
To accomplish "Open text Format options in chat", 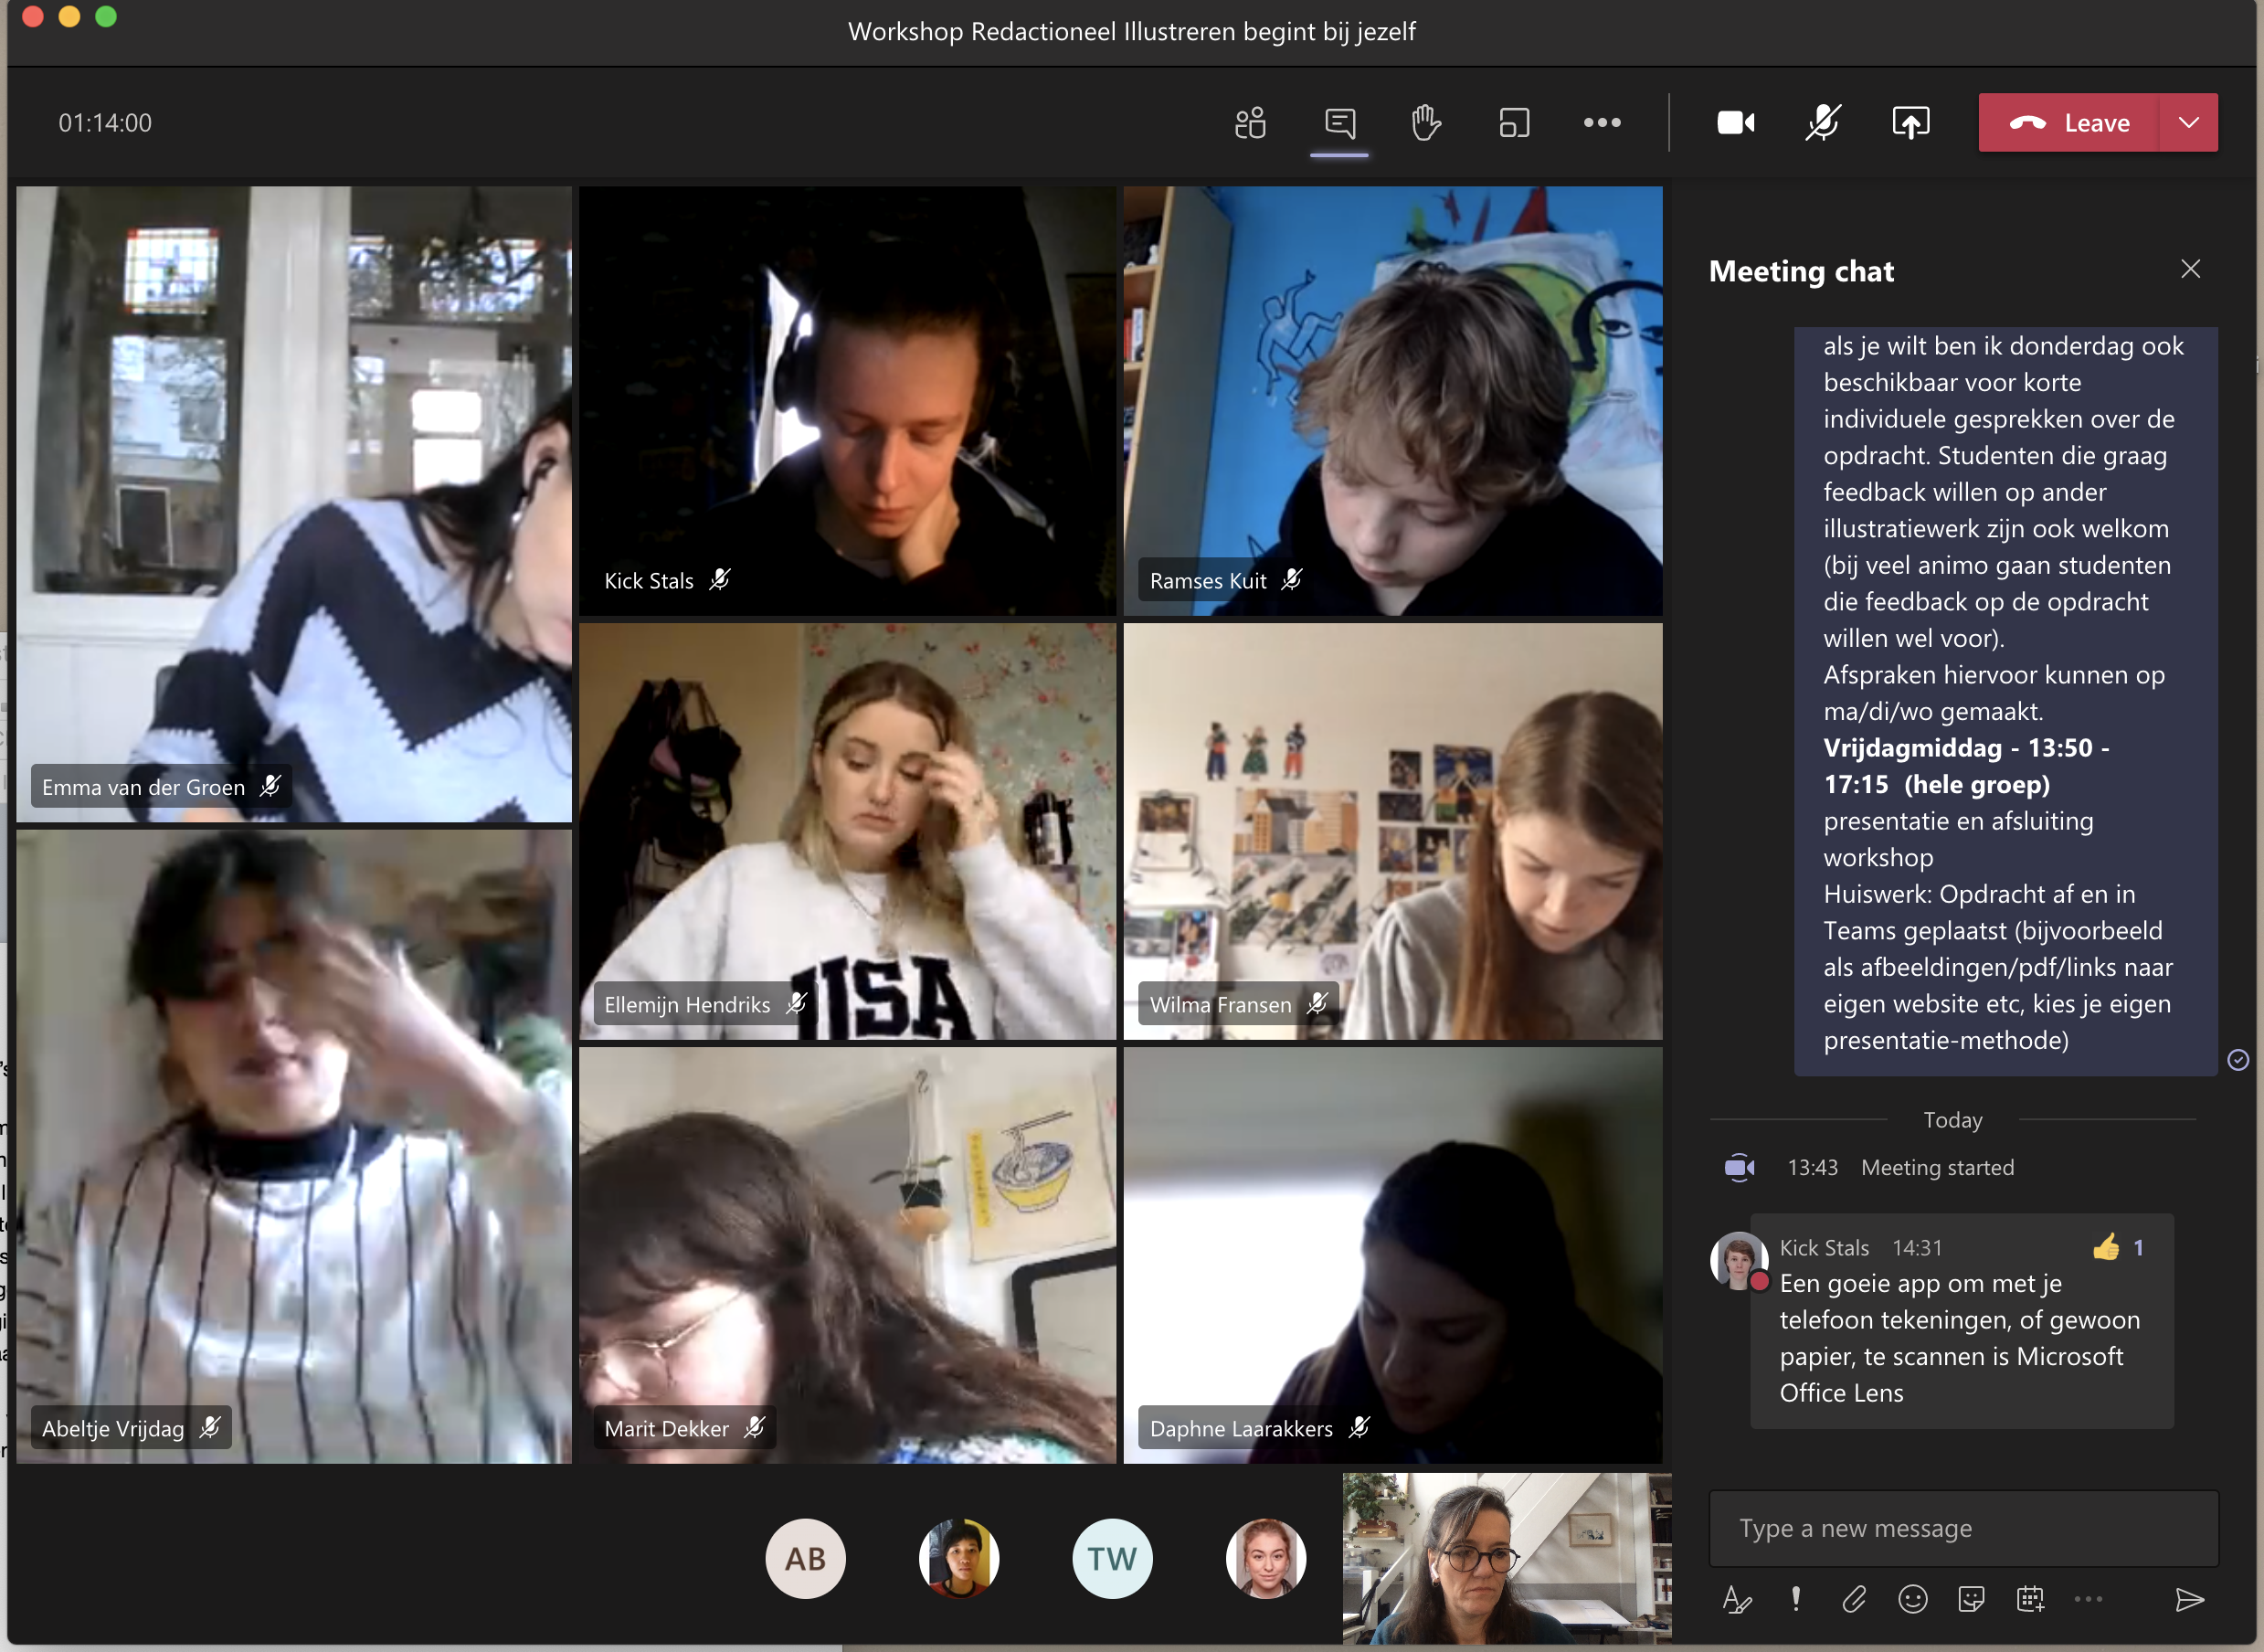I will point(1737,1600).
